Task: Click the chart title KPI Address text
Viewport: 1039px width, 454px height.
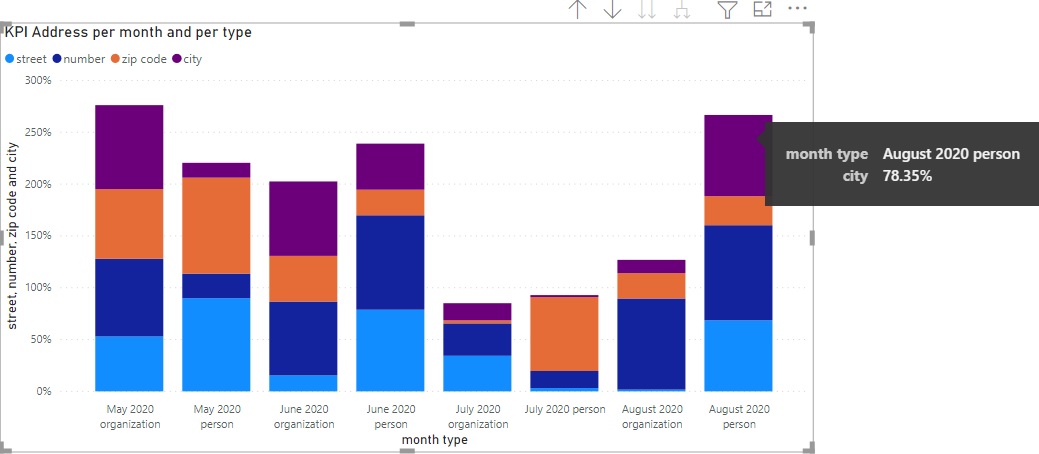Action: tap(129, 31)
